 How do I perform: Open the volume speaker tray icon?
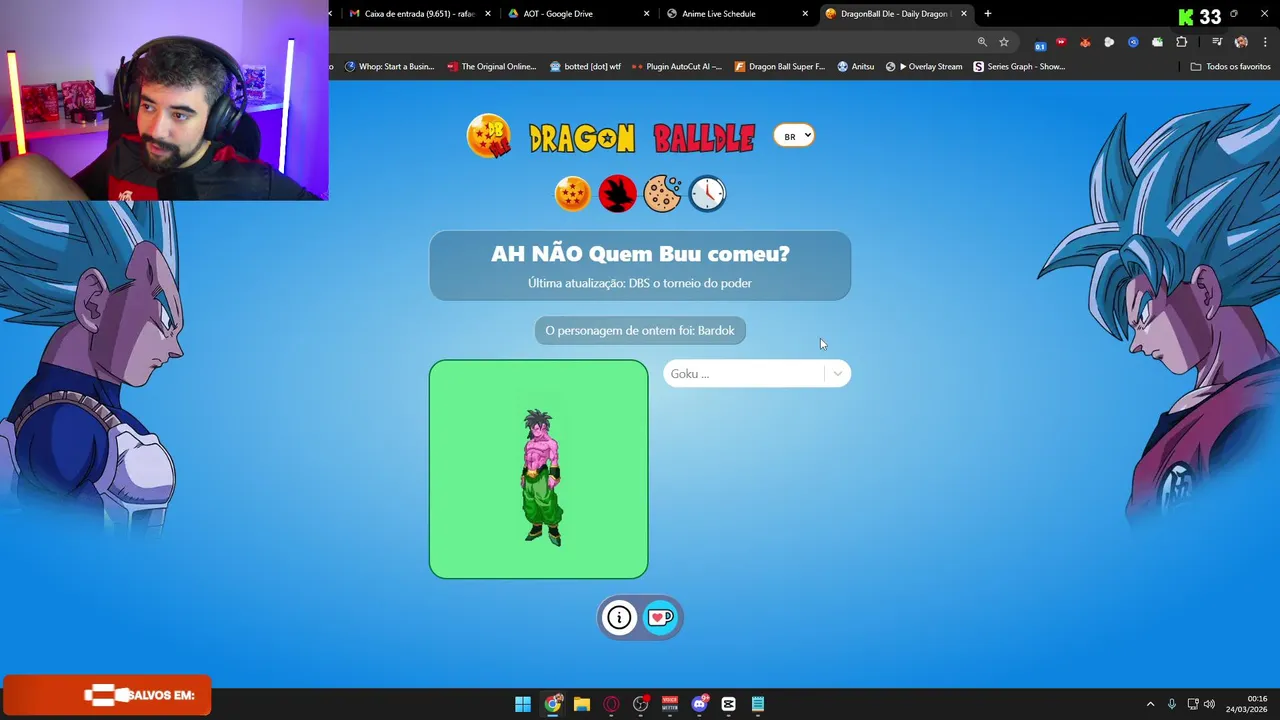point(1209,704)
